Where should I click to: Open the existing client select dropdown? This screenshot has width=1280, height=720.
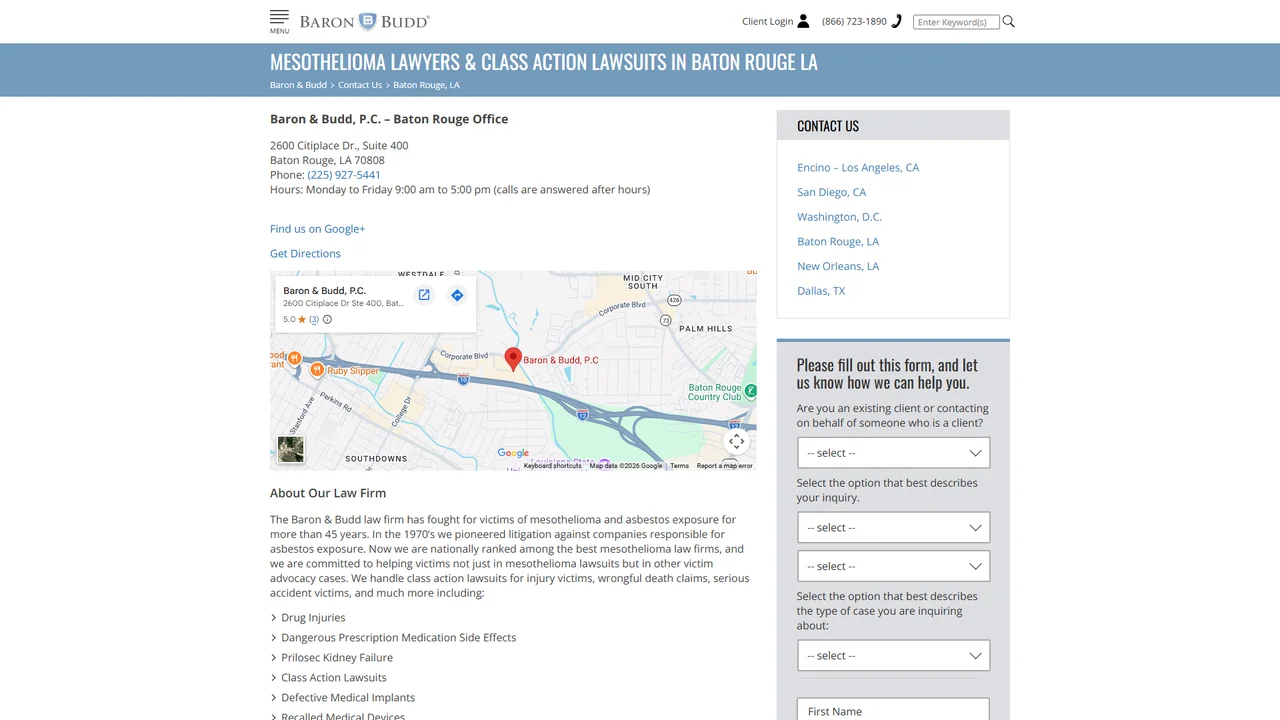pyautogui.click(x=894, y=453)
